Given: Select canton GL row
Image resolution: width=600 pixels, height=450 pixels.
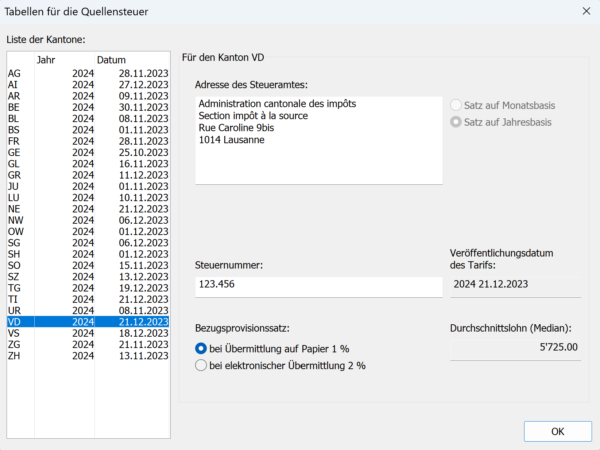Looking at the screenshot, I should point(88,163).
